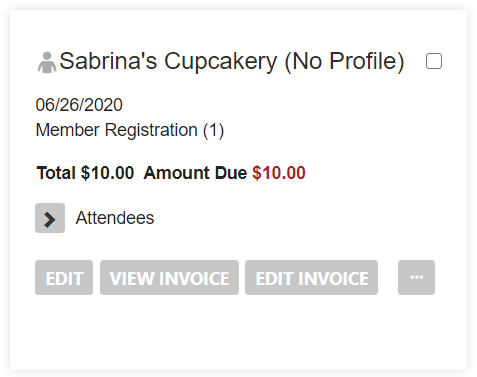The height and width of the screenshot is (377, 477).
Task: Open the three-dots more actions menu
Action: click(x=416, y=278)
